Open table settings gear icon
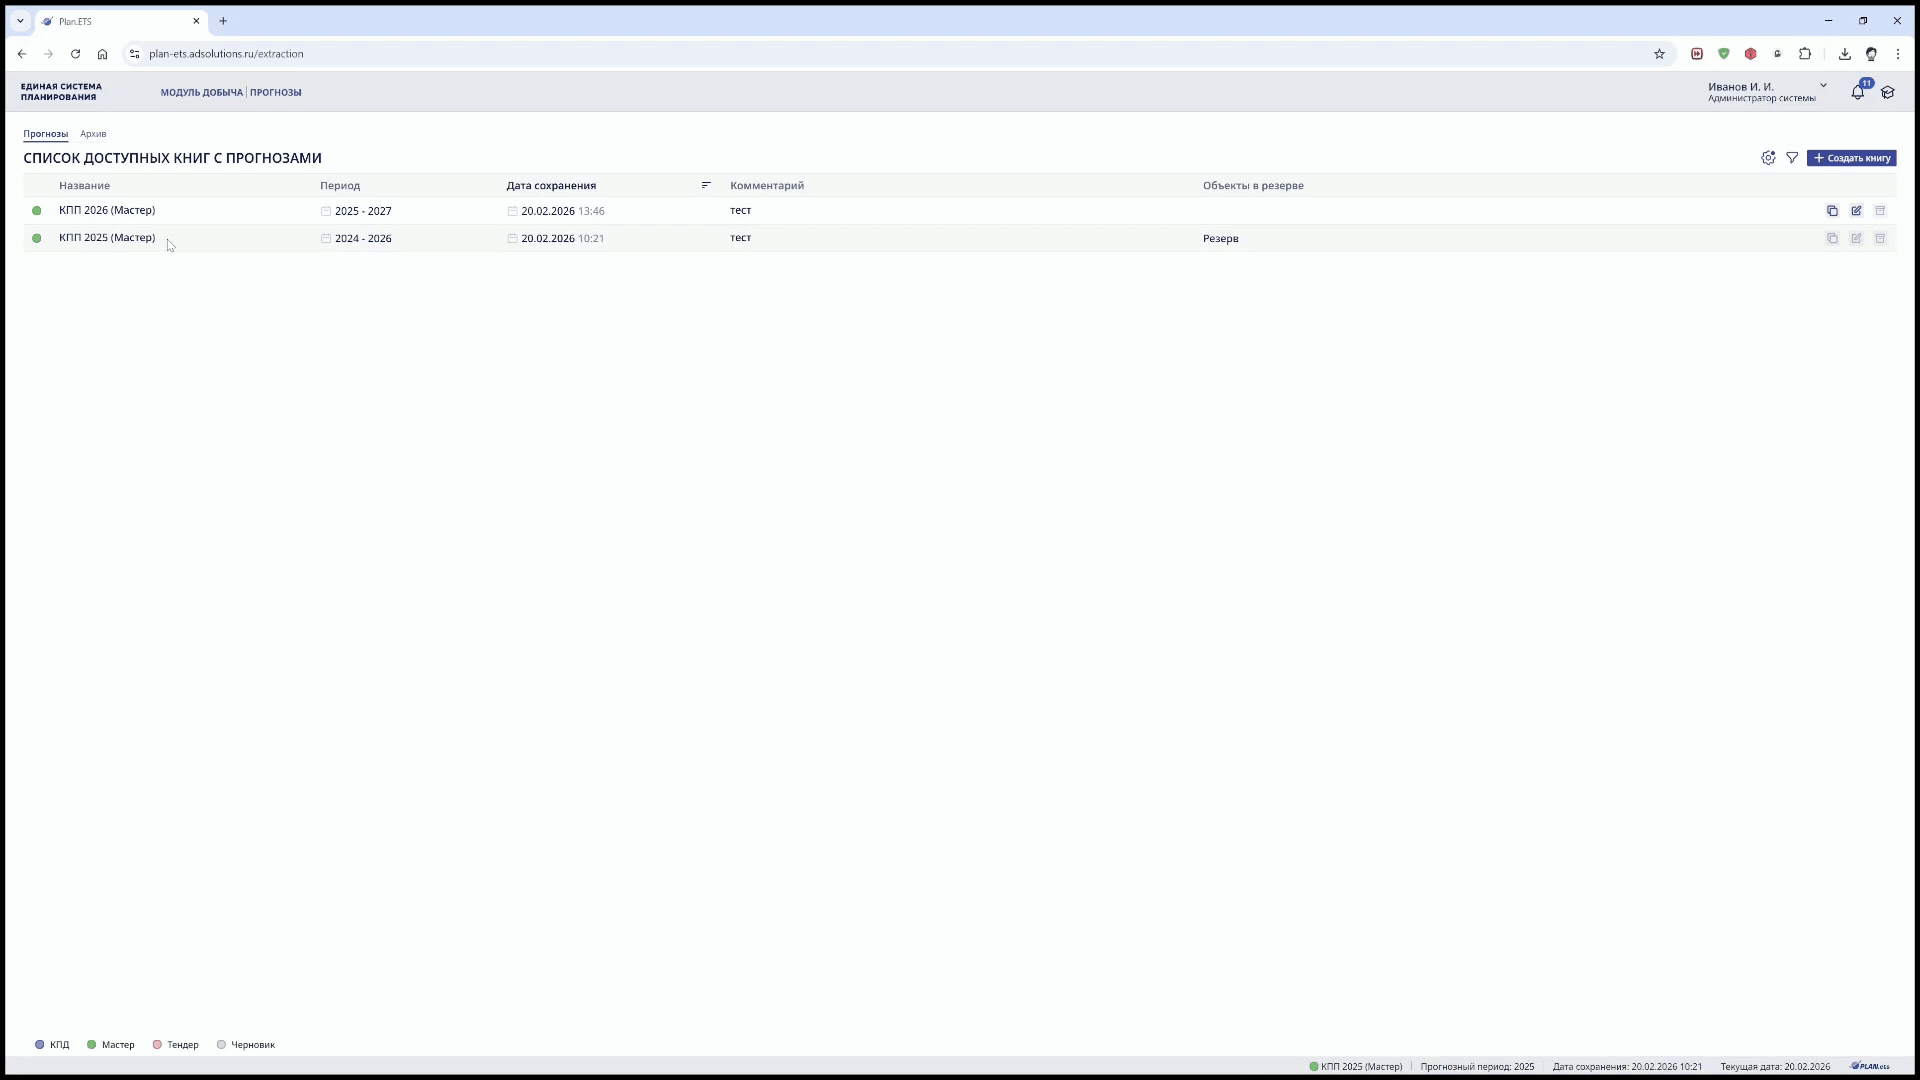Screen dimensions: 1920x1080 tap(1768, 158)
